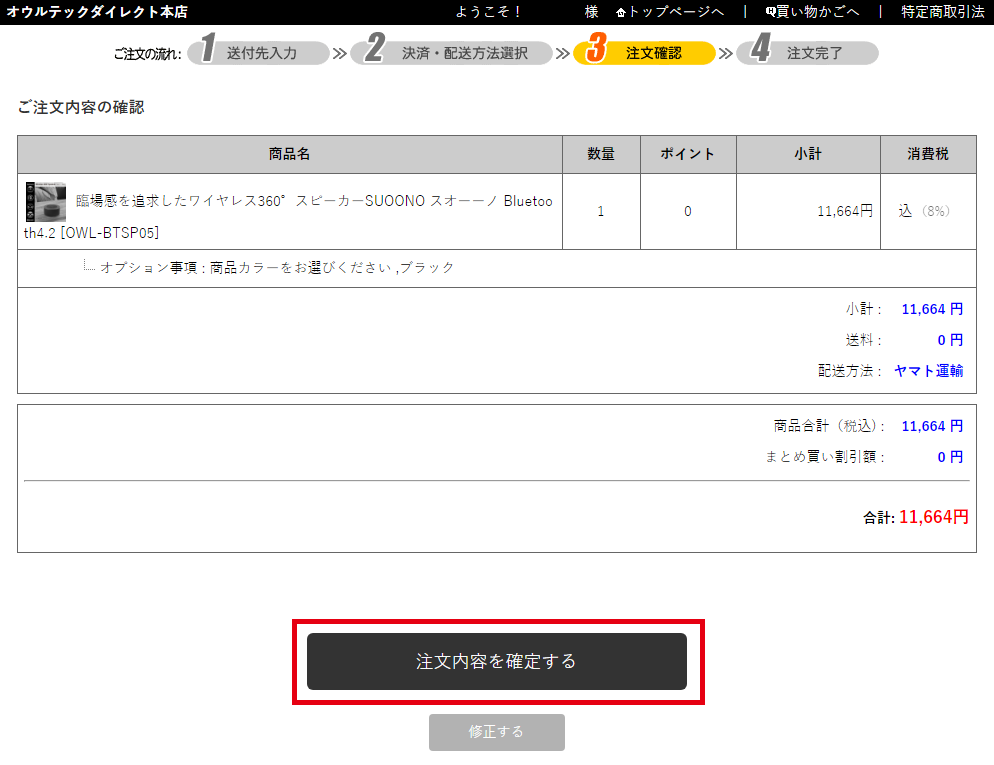The image size is (994, 765).
Task: Click the オウルテックダイレクト本店 store title
Action: (97, 12)
